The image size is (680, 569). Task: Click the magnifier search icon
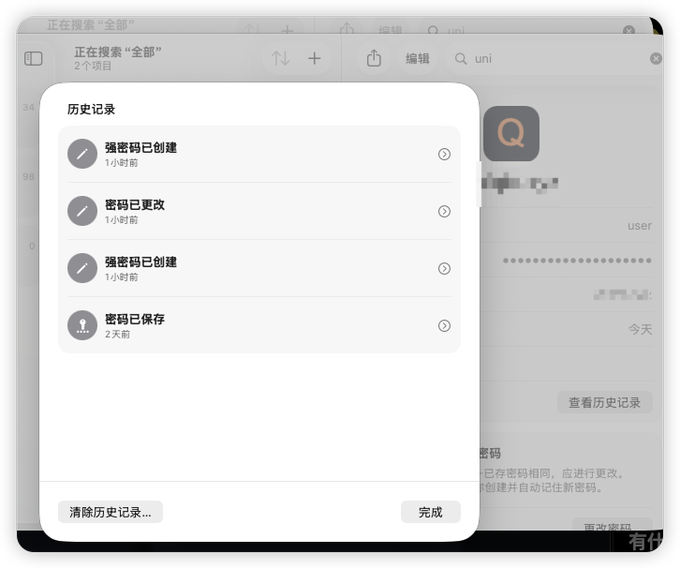(x=461, y=59)
